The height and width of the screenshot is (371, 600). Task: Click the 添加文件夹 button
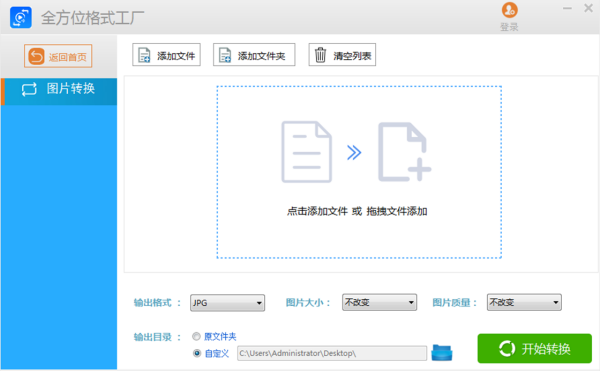click(254, 55)
